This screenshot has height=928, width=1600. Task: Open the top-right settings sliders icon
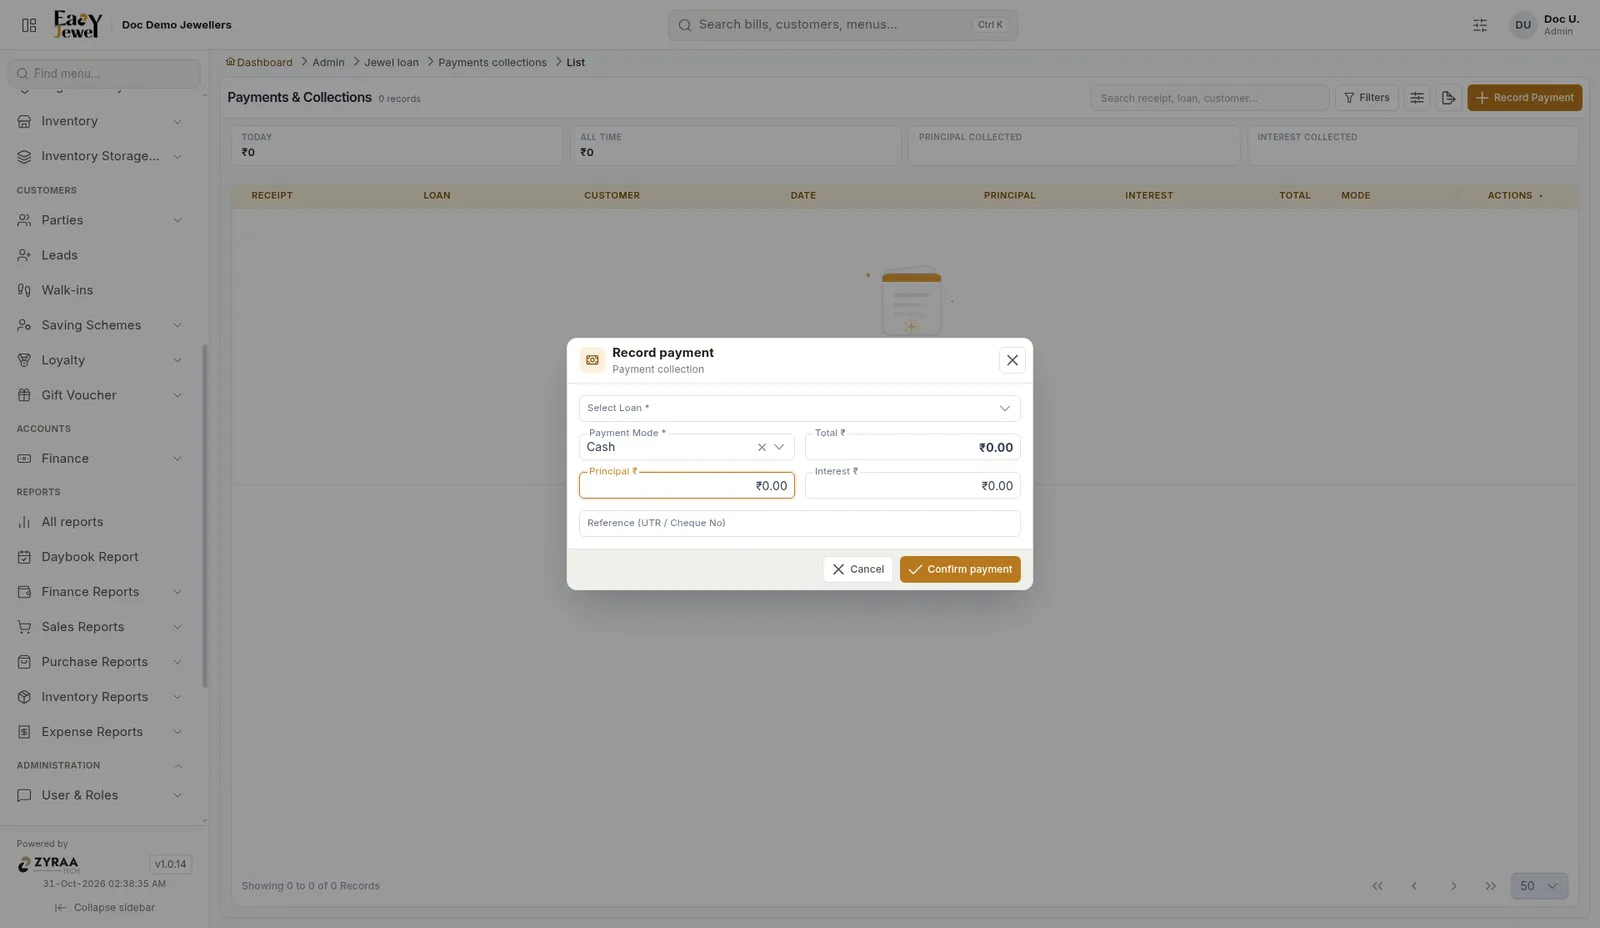(x=1480, y=25)
